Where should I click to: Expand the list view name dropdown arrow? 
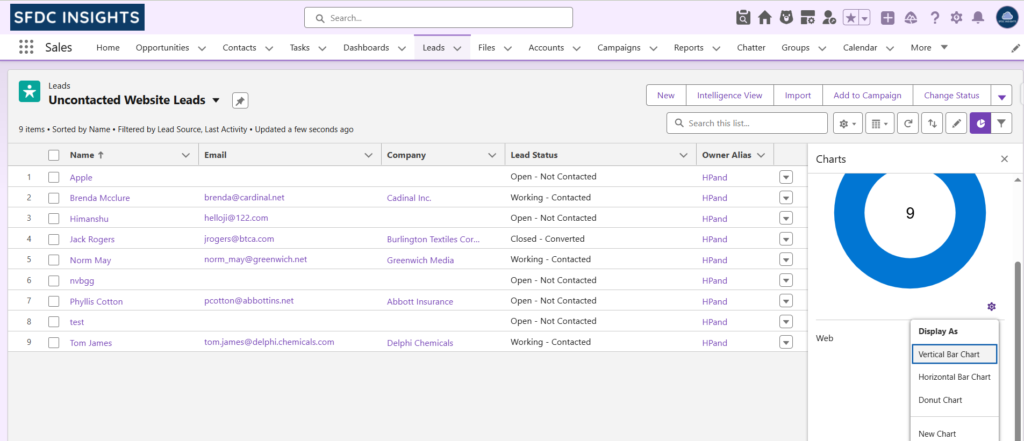click(x=215, y=101)
